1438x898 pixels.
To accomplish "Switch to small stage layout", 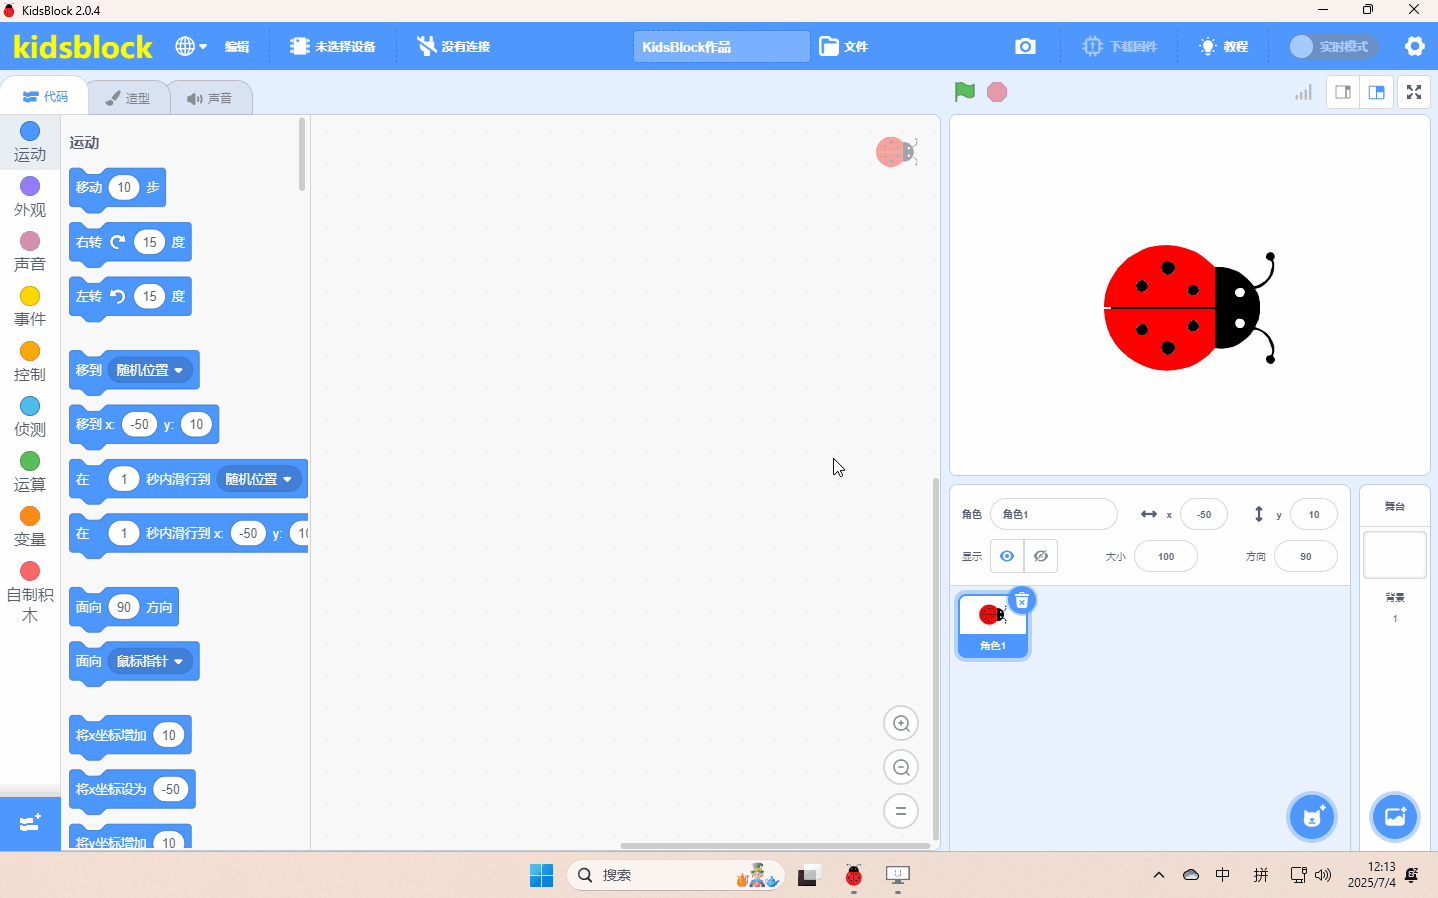I will pyautogui.click(x=1343, y=92).
